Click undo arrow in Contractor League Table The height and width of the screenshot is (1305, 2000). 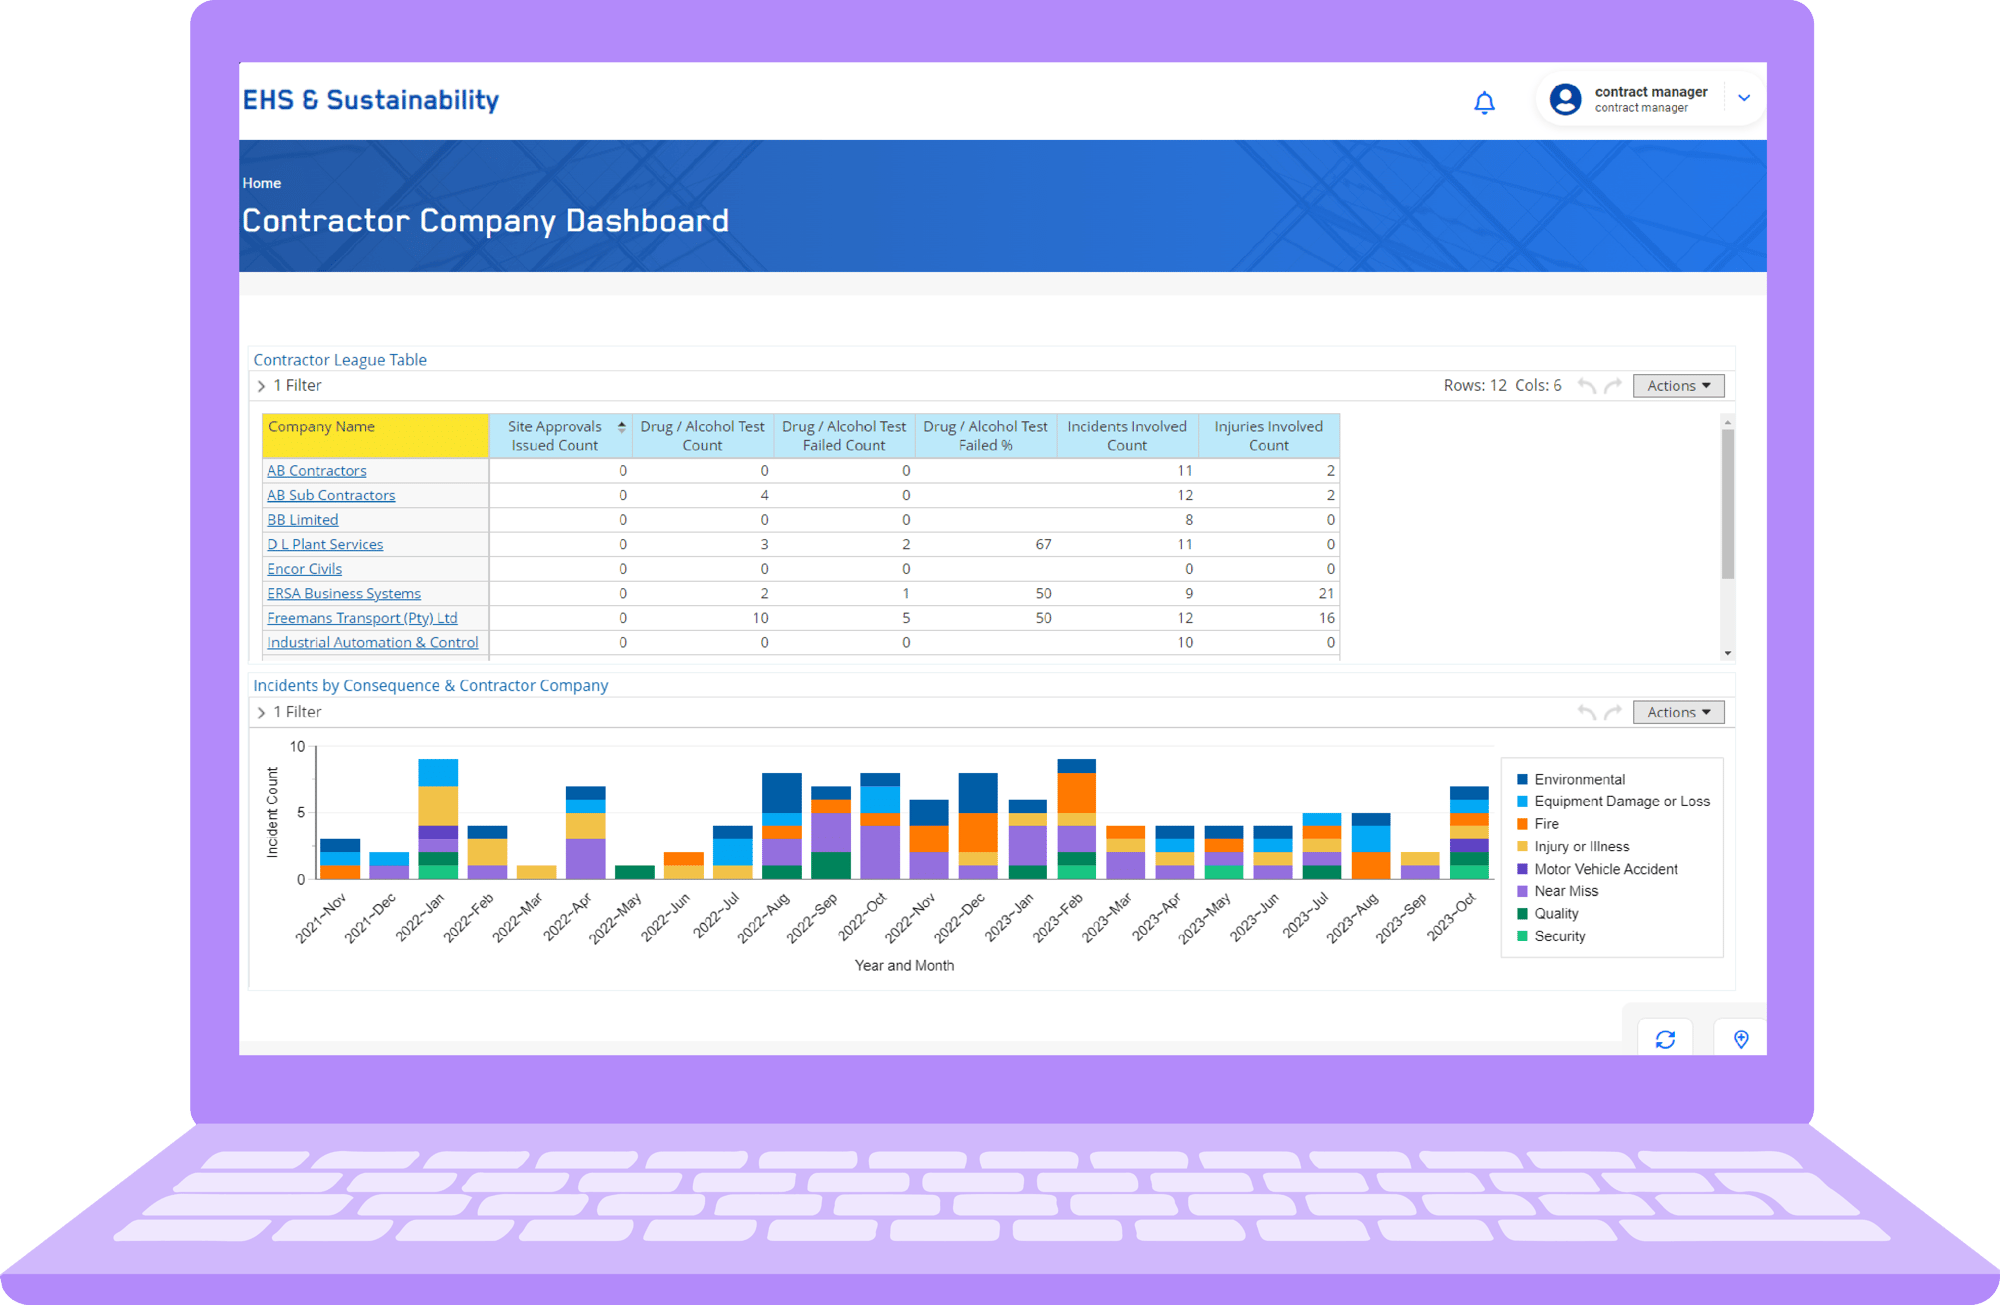[1586, 386]
